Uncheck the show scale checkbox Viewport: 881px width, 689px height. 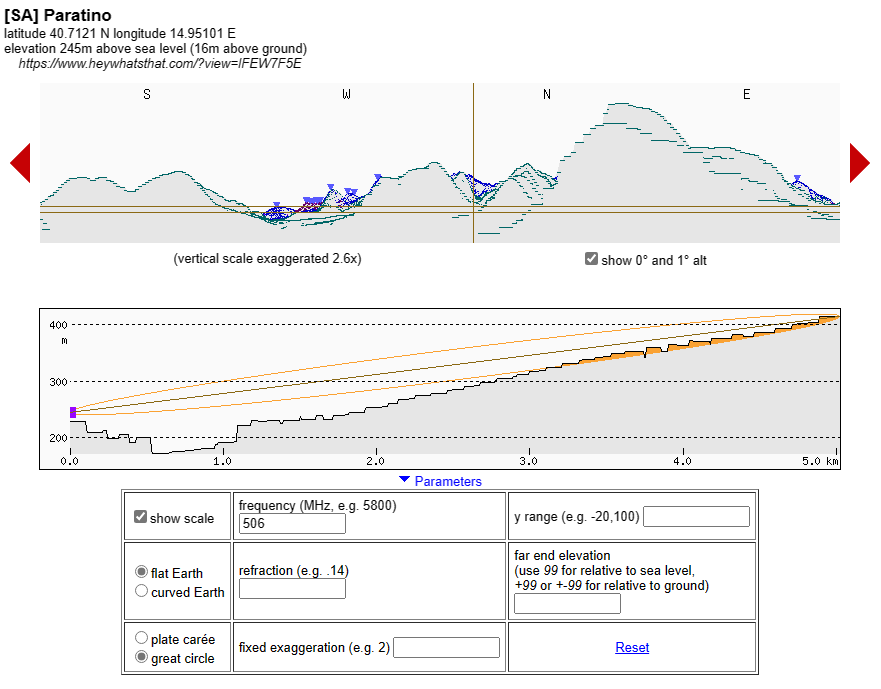click(x=141, y=517)
